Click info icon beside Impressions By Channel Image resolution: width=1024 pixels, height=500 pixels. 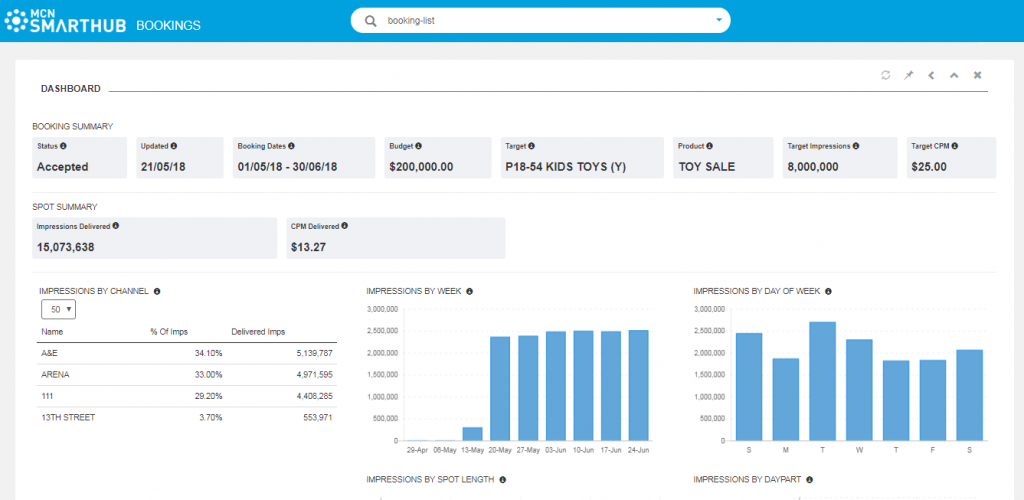(x=157, y=292)
